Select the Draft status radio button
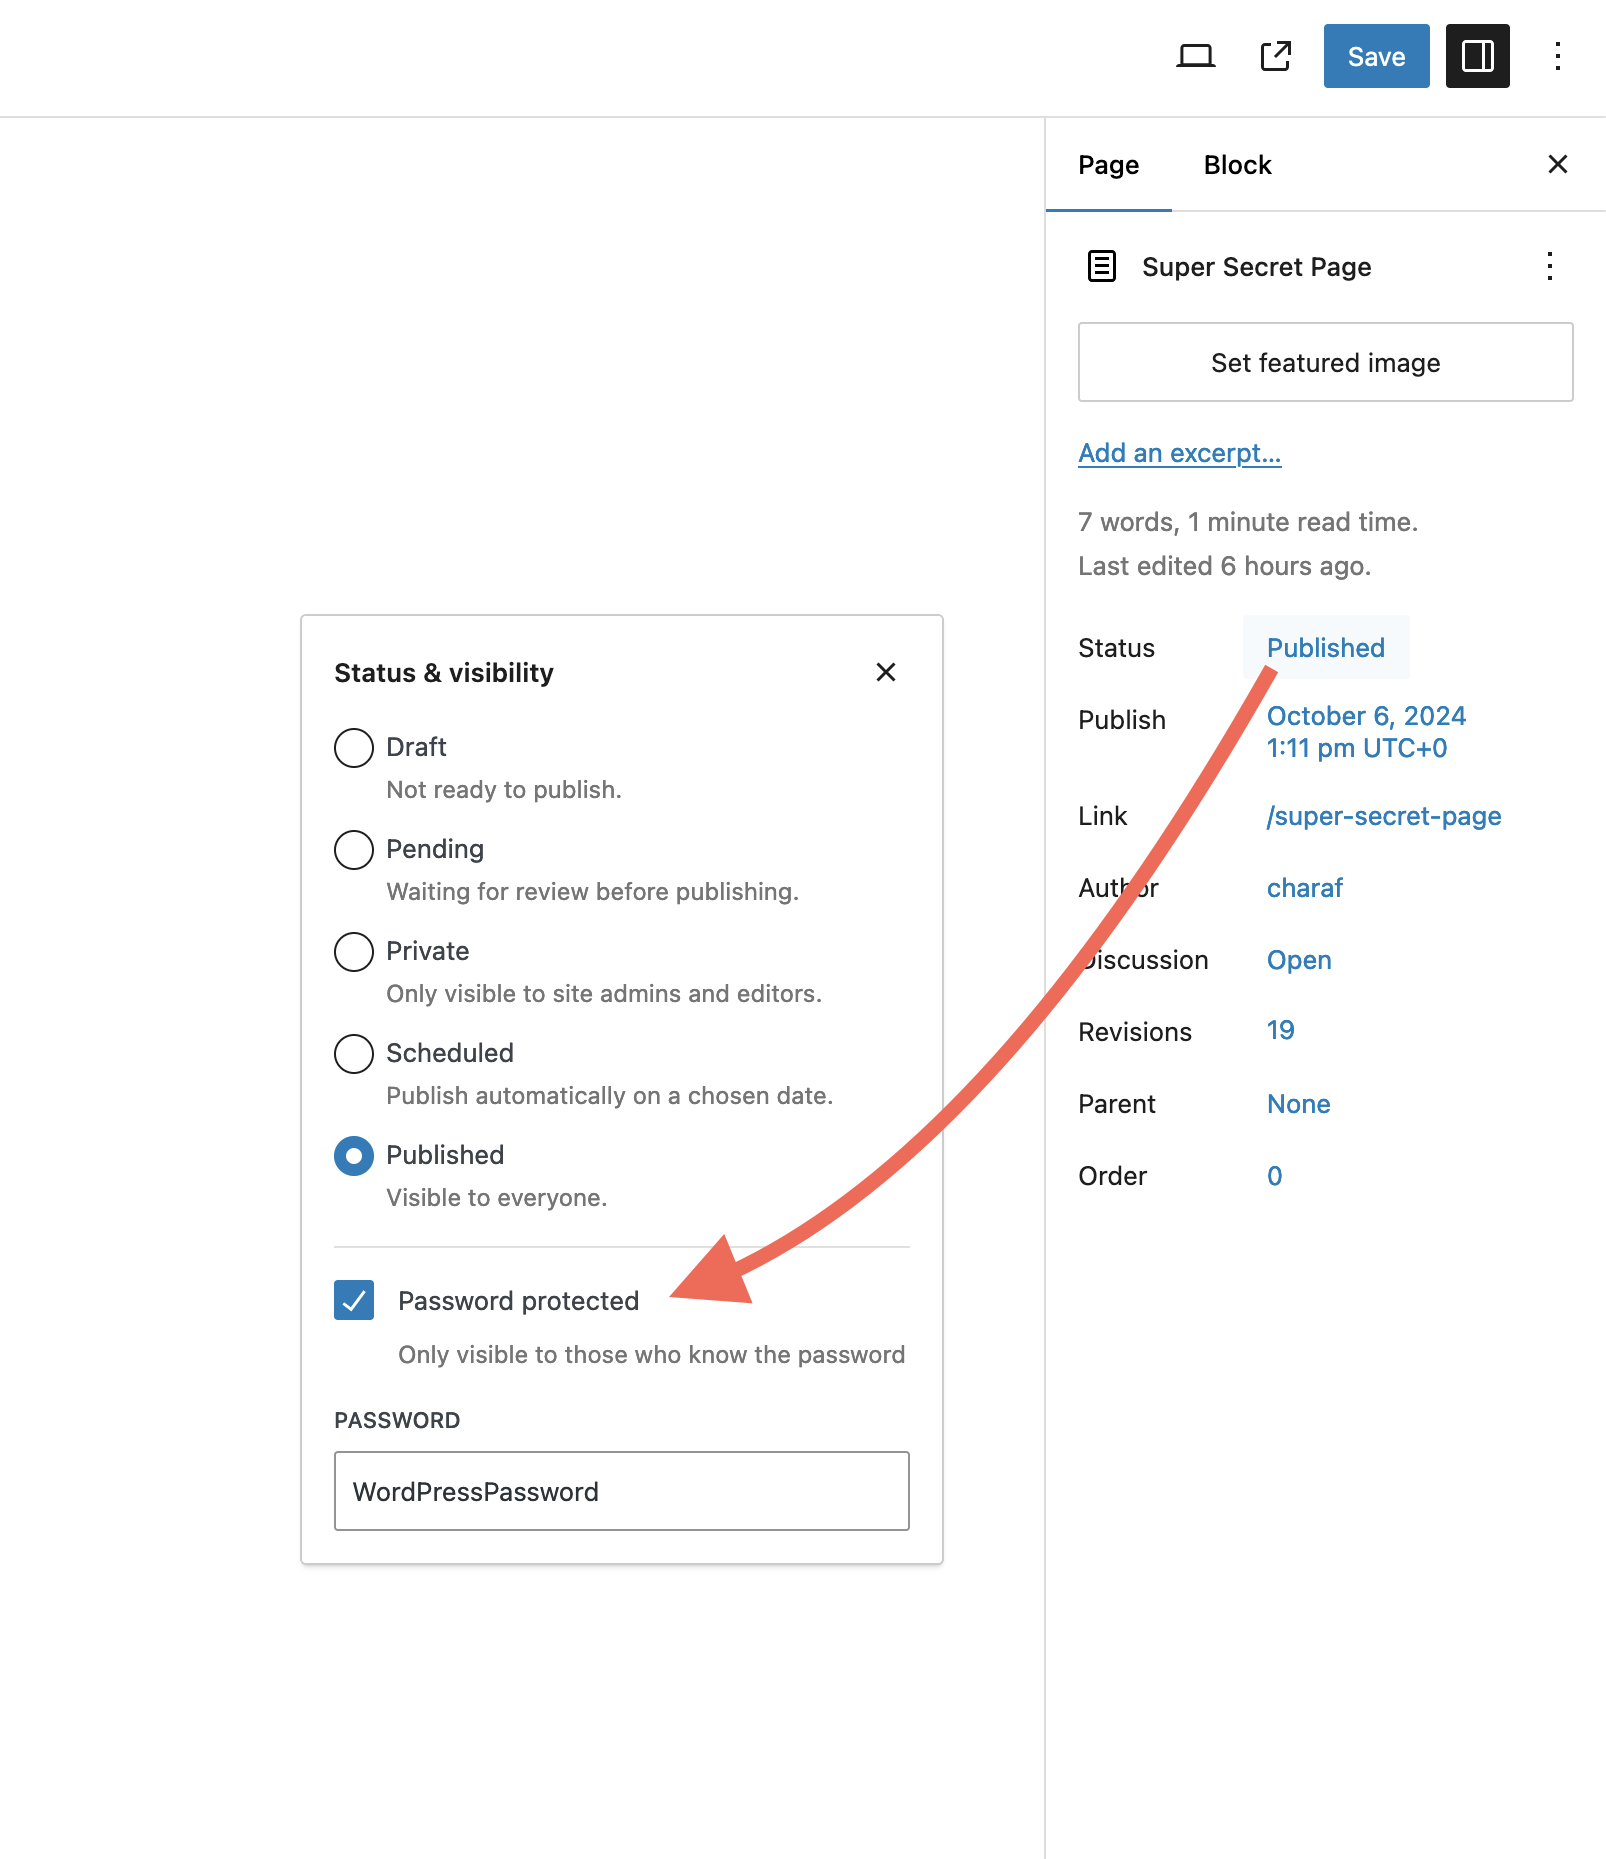 coord(354,747)
